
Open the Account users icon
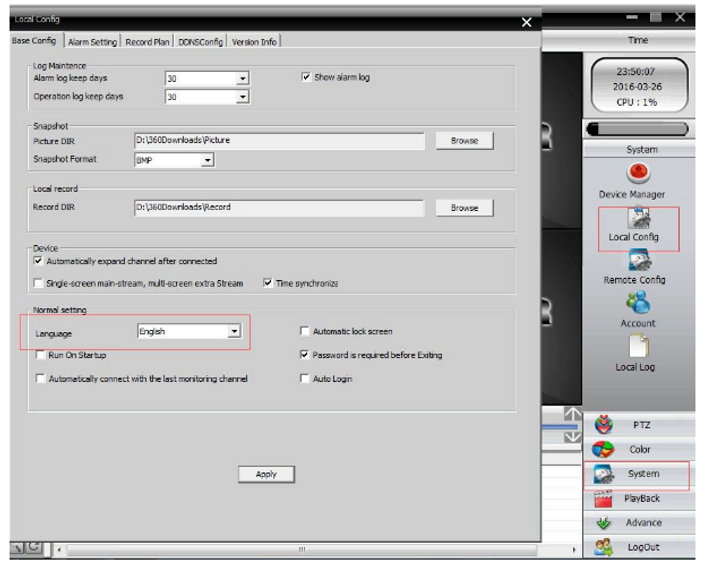[x=638, y=302]
